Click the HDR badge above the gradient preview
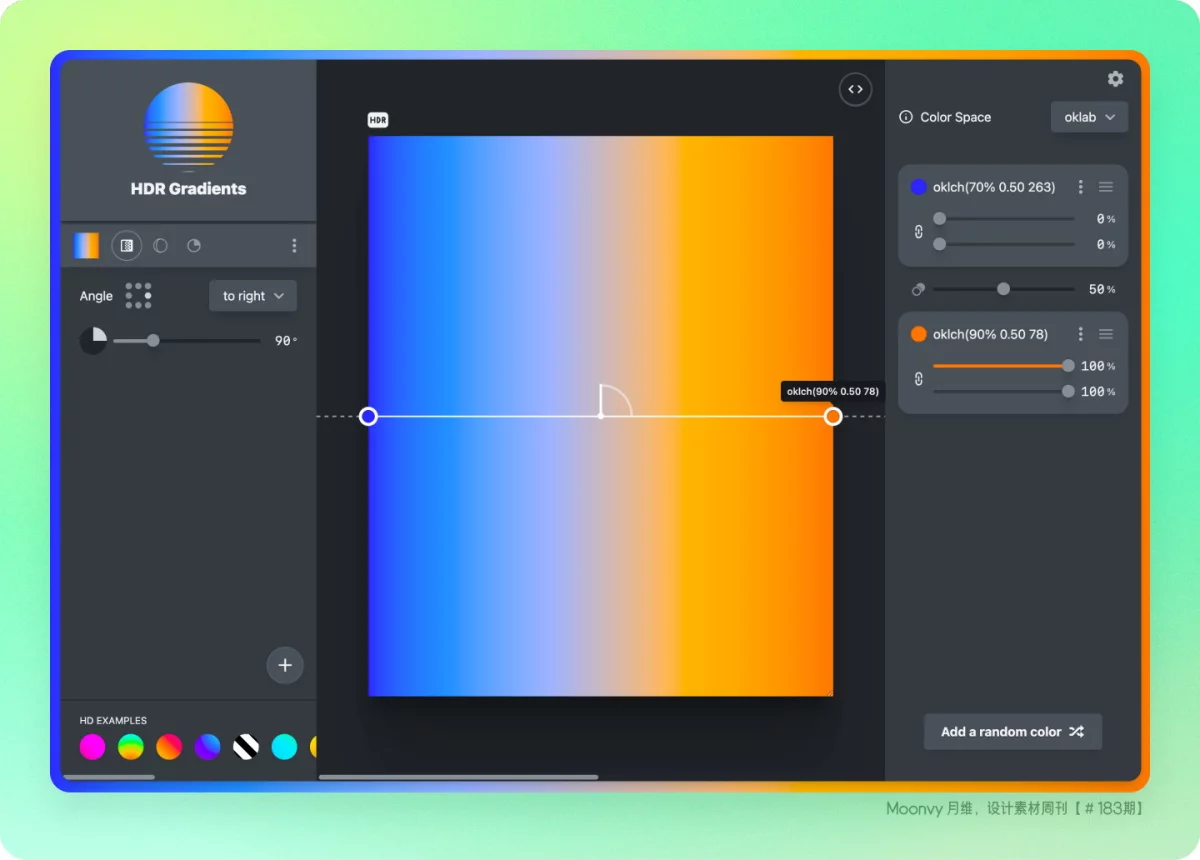 (x=378, y=120)
